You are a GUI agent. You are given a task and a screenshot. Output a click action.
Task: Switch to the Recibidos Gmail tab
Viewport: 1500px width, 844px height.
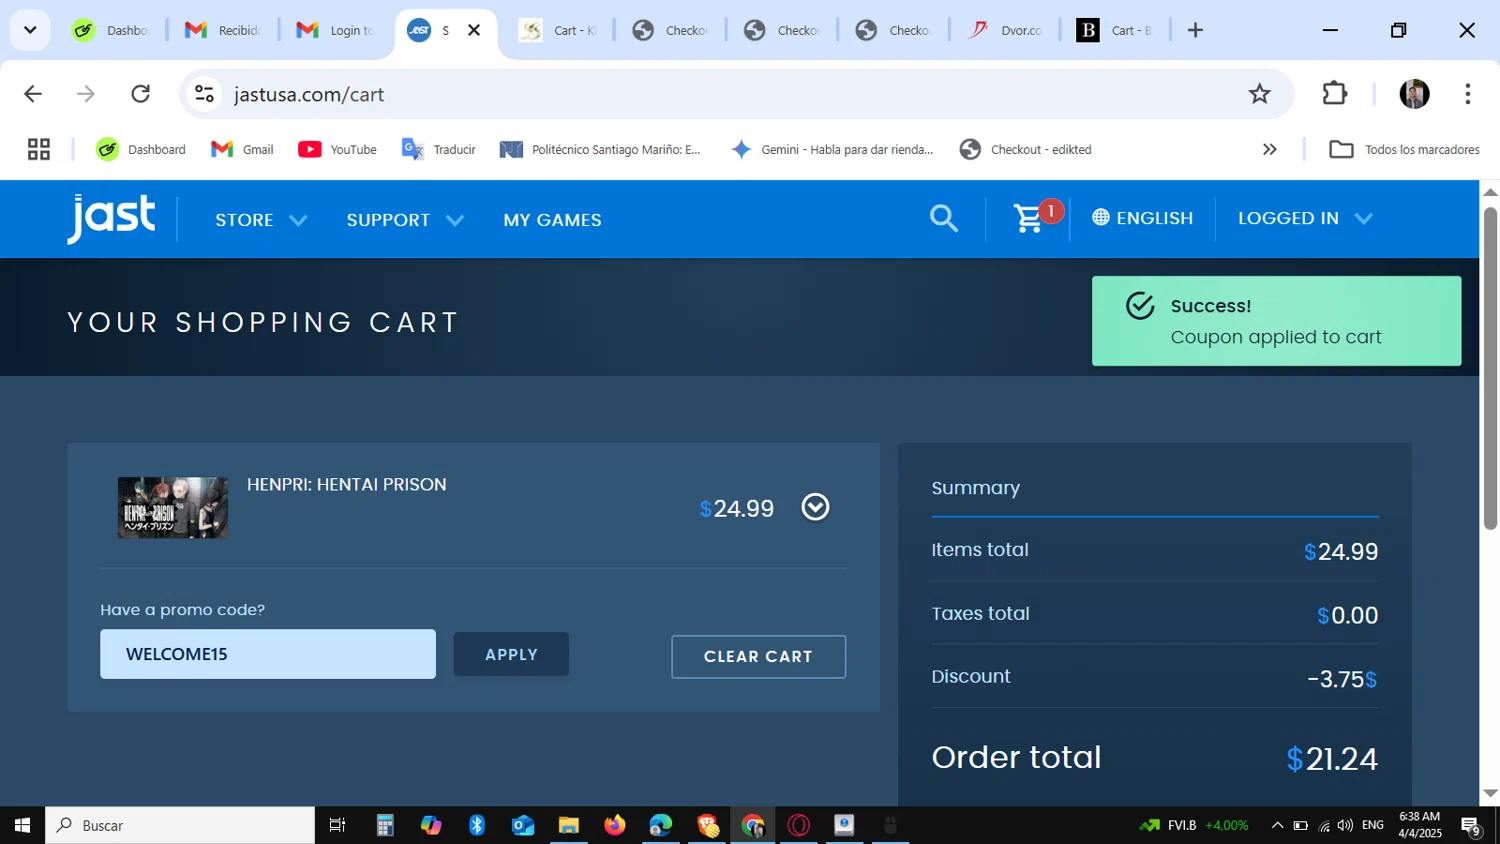point(223,30)
